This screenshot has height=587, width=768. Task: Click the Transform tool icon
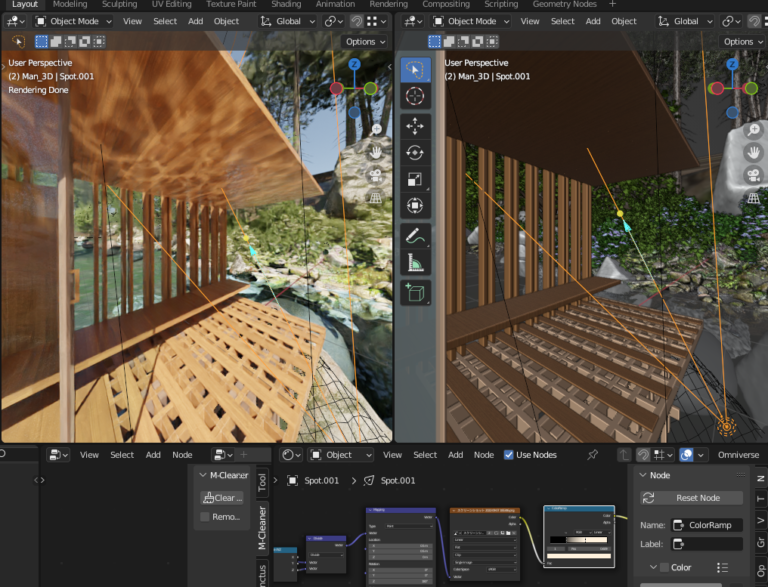pos(415,207)
